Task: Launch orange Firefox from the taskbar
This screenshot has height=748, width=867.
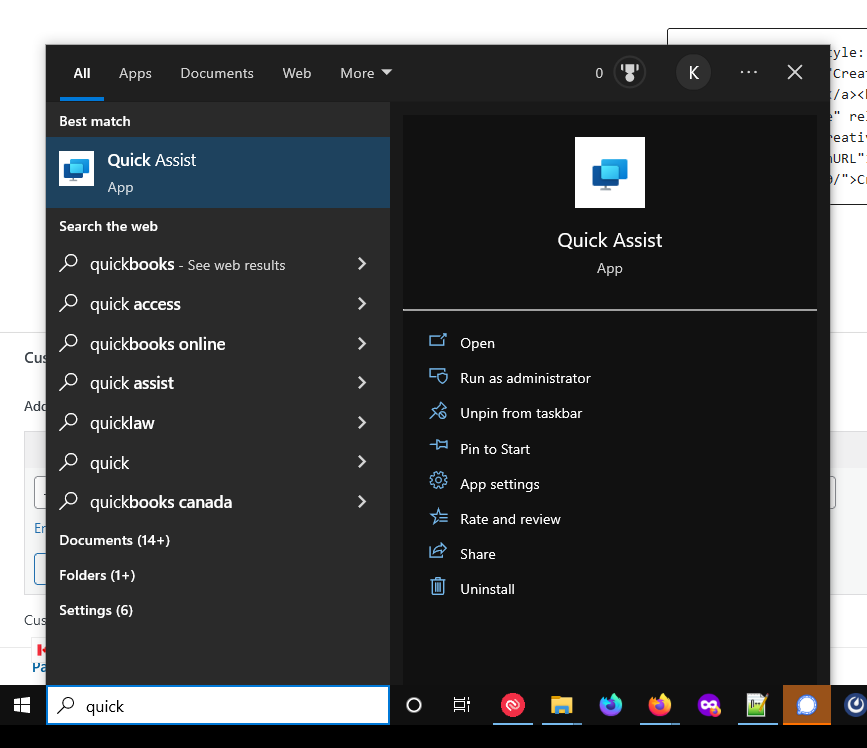Action: pyautogui.click(x=660, y=705)
